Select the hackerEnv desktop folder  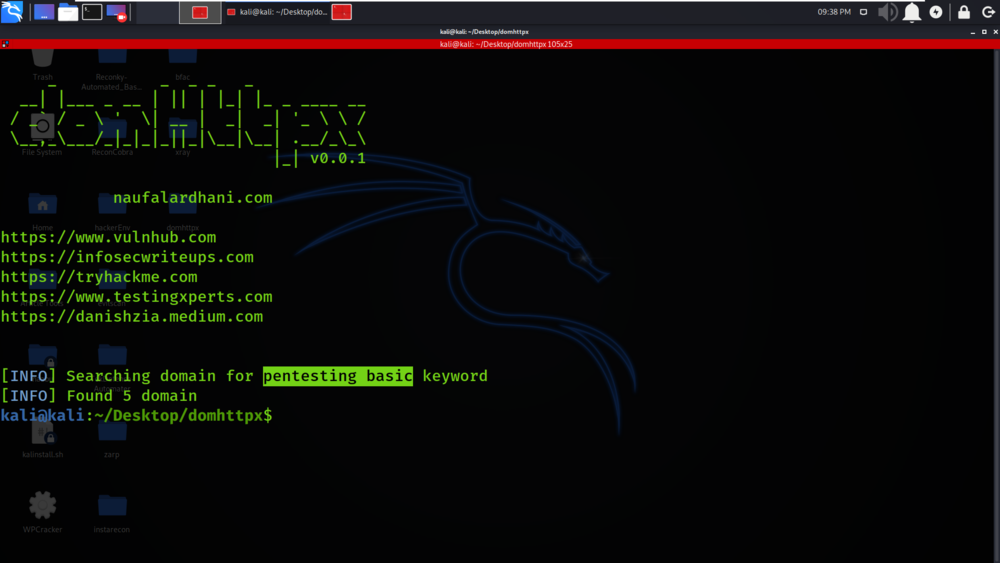pos(112,212)
